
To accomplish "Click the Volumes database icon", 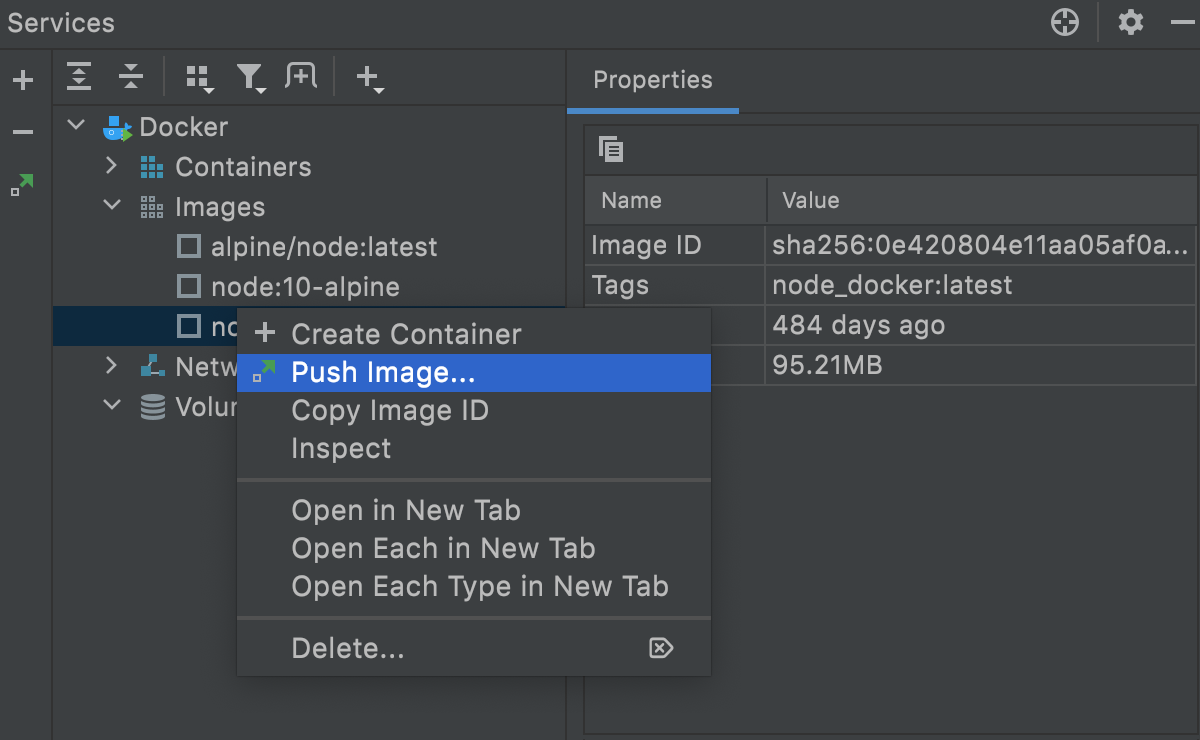I will pos(152,407).
